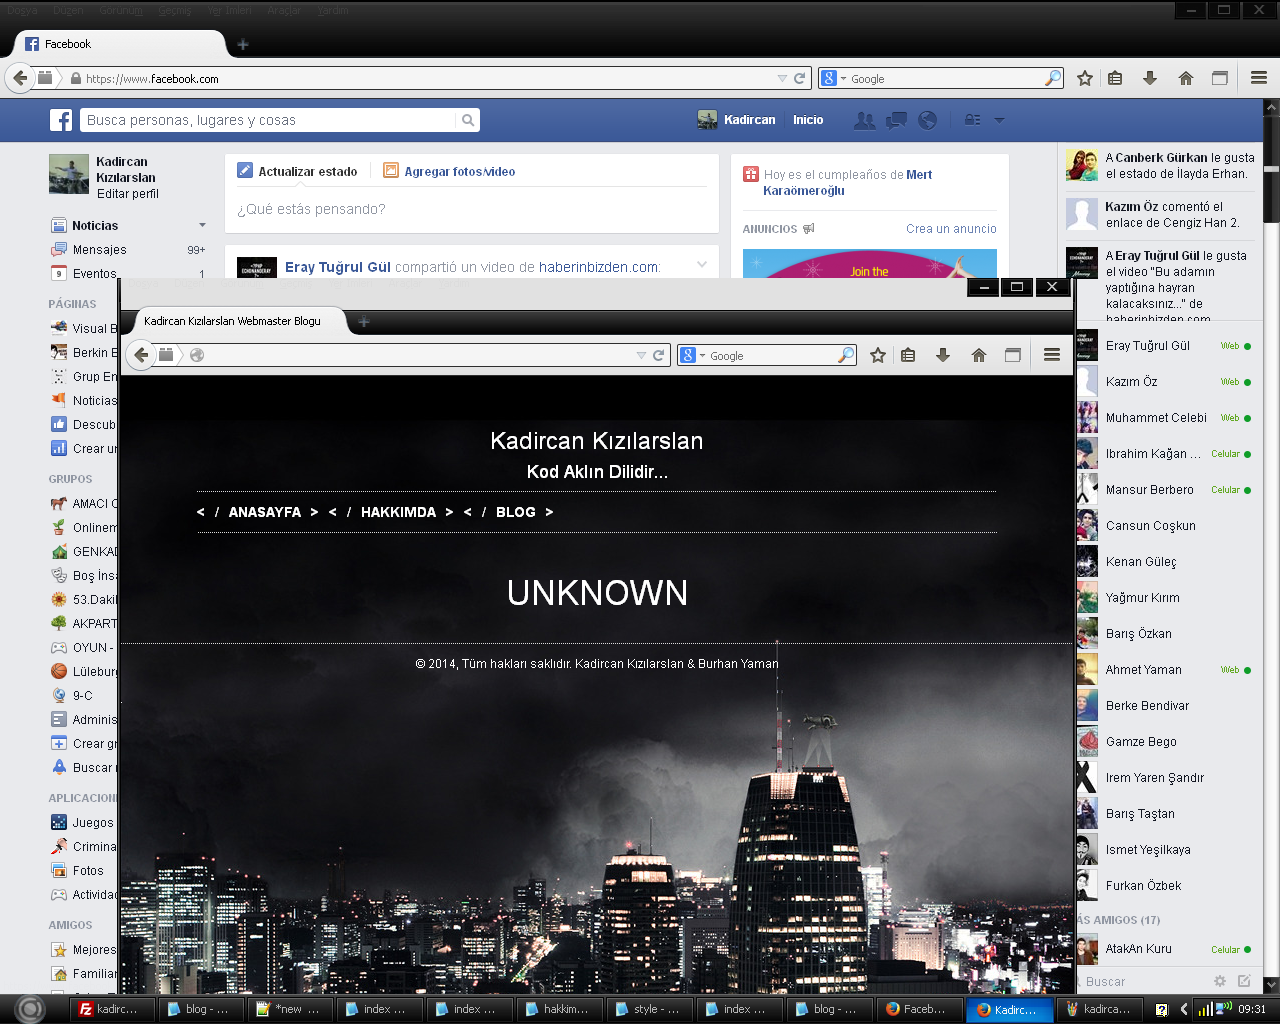The height and width of the screenshot is (1024, 1280).
Task: Open chat with Ahmet Yaman
Action: (x=1164, y=670)
